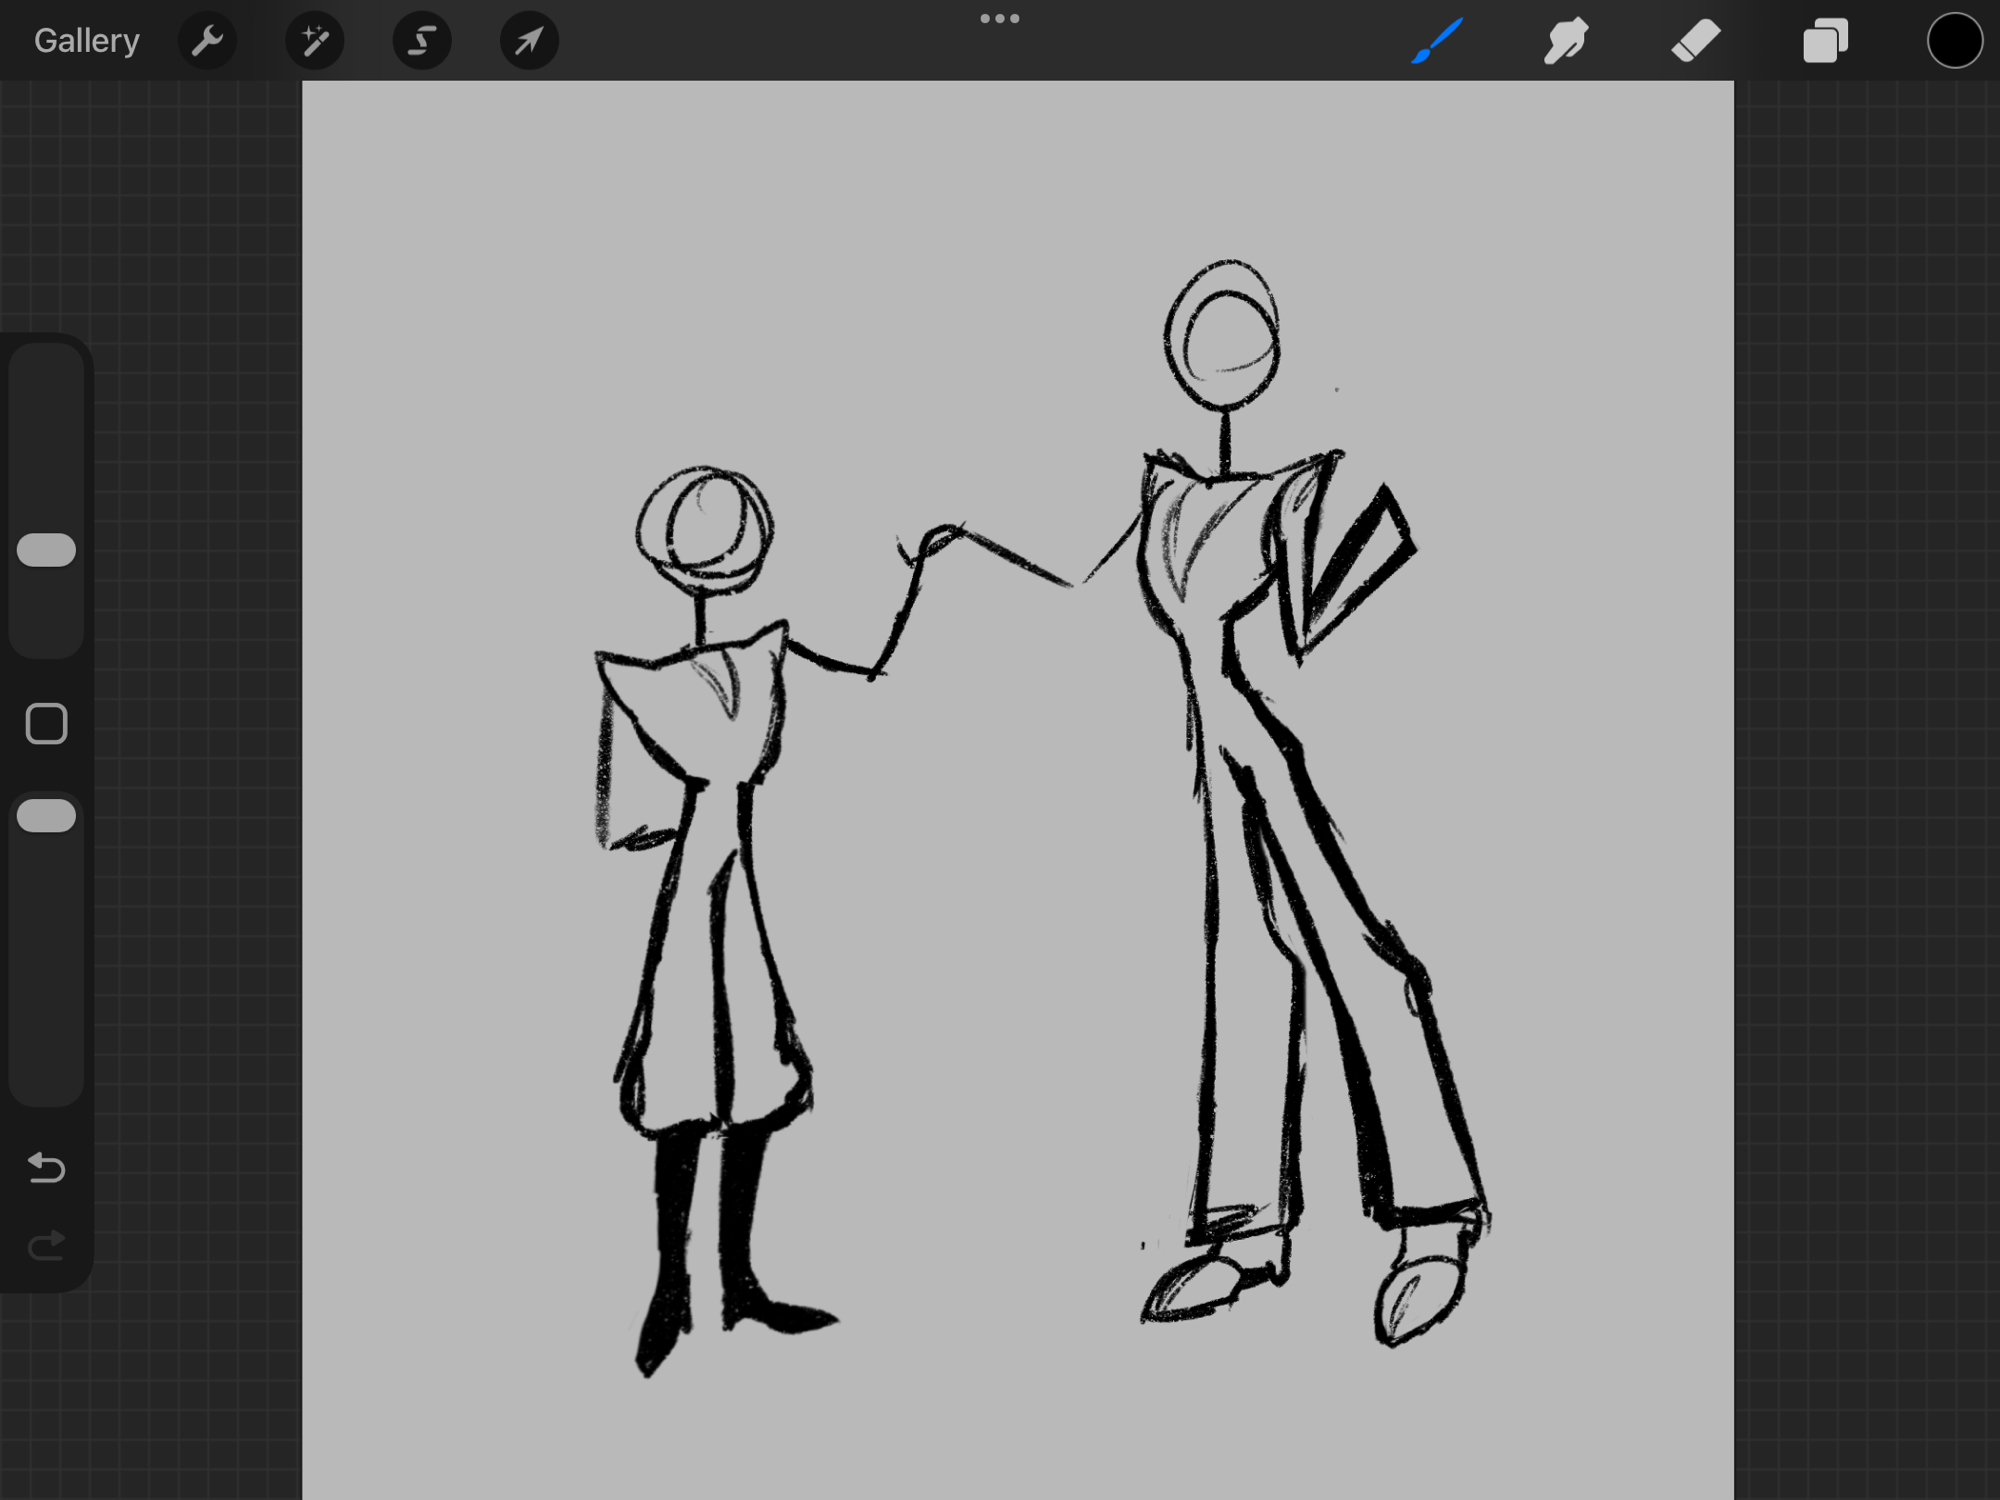The width and height of the screenshot is (2000, 1500).
Task: Activate the Selection tool
Action: pyautogui.click(x=421, y=40)
